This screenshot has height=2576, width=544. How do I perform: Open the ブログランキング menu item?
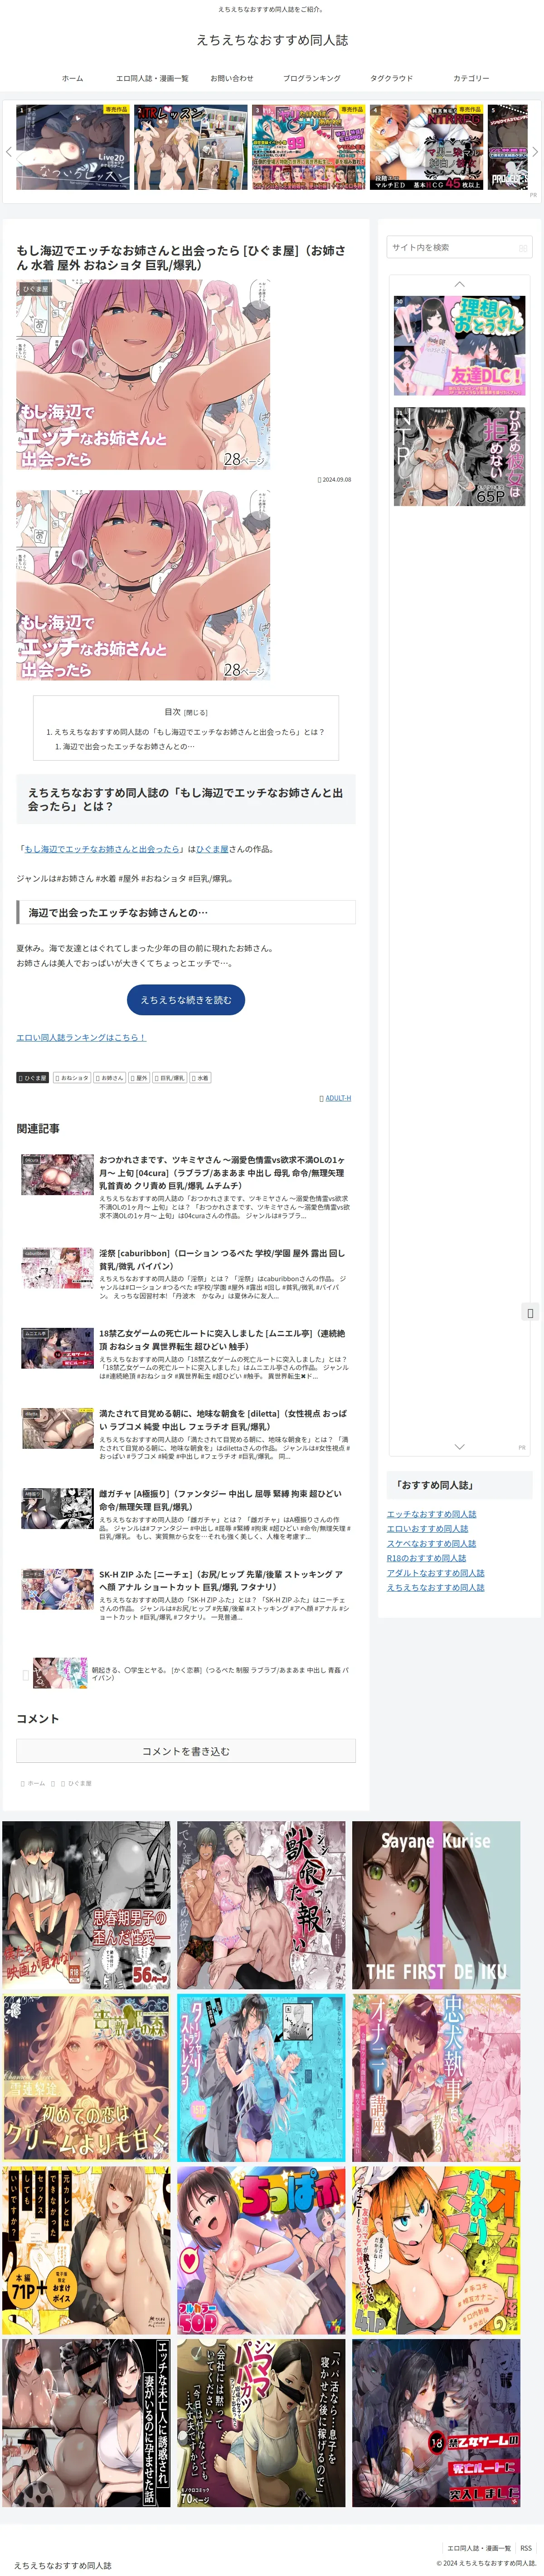pos(311,78)
